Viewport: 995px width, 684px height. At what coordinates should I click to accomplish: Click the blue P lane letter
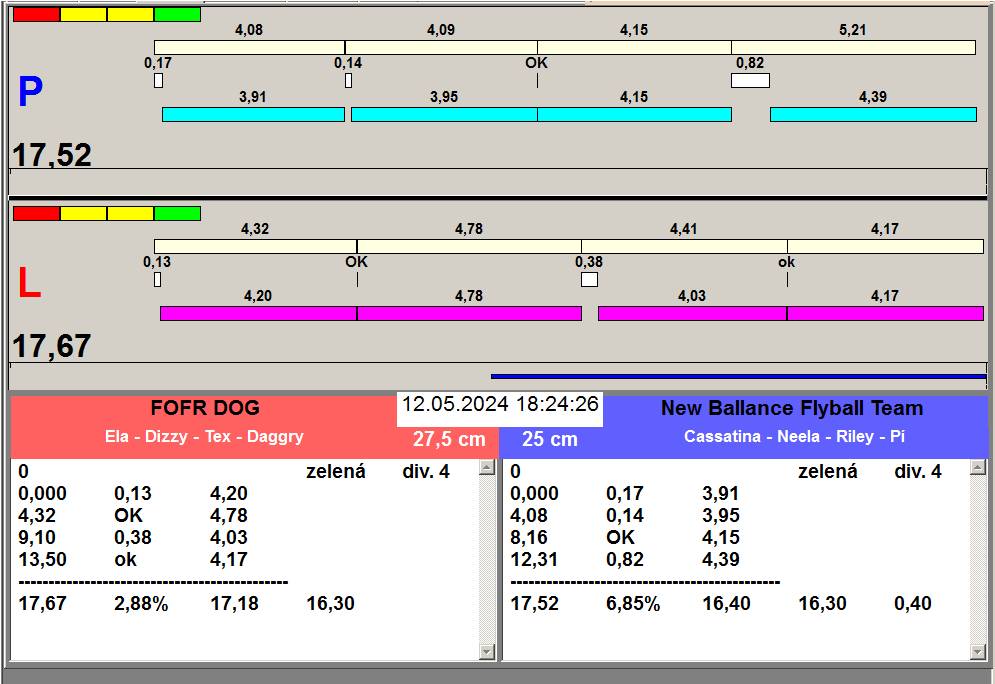pyautogui.click(x=30, y=91)
